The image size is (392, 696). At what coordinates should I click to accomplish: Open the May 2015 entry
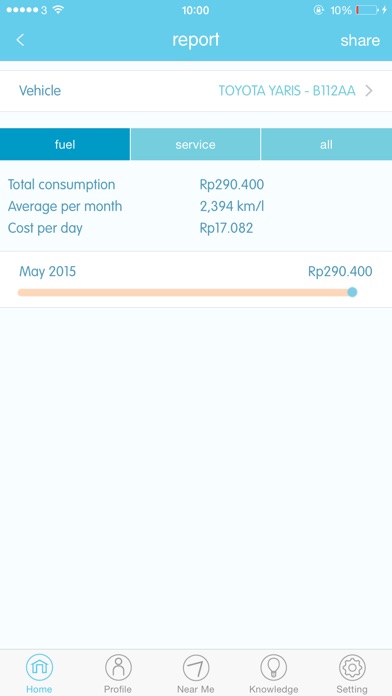[196, 280]
